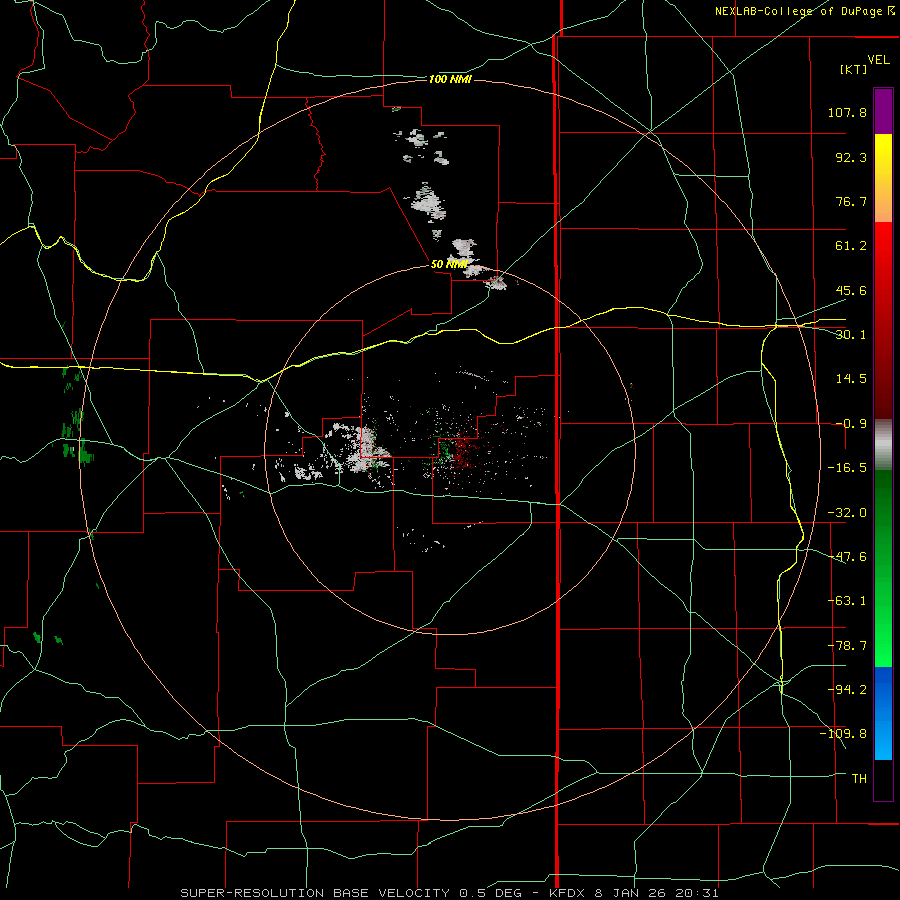The image size is (900, 900).
Task: Click the TH label on the legend
Action: [x=859, y=779]
